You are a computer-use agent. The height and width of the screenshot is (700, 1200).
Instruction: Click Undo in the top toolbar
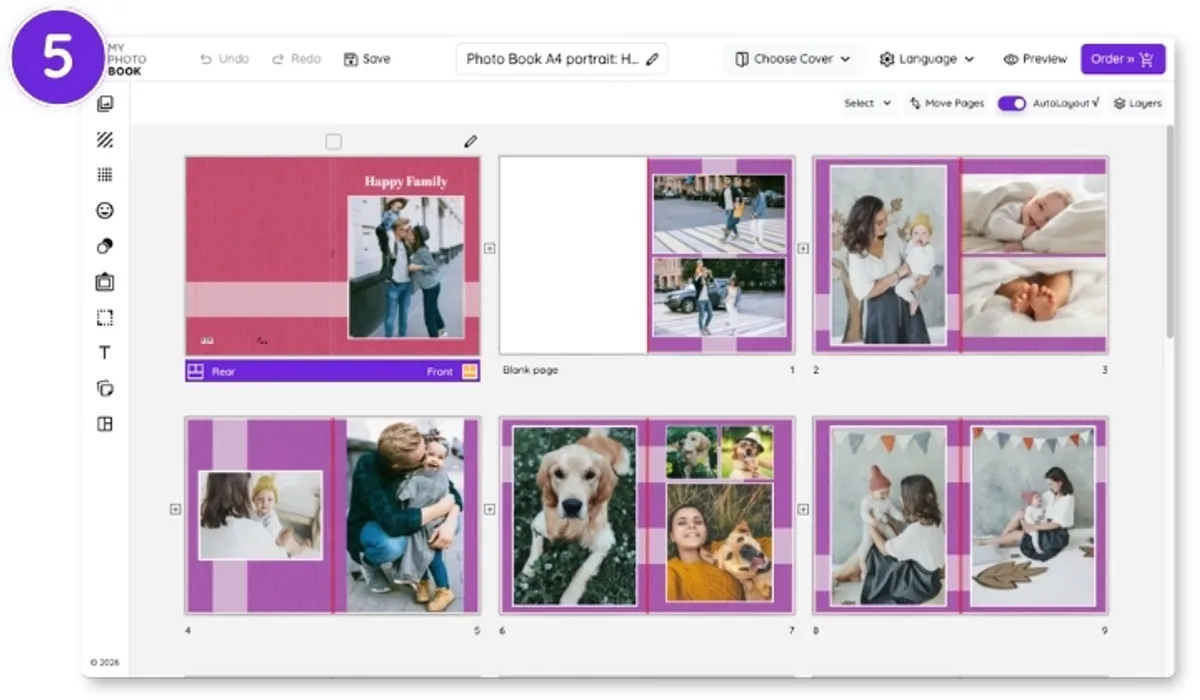(224, 59)
